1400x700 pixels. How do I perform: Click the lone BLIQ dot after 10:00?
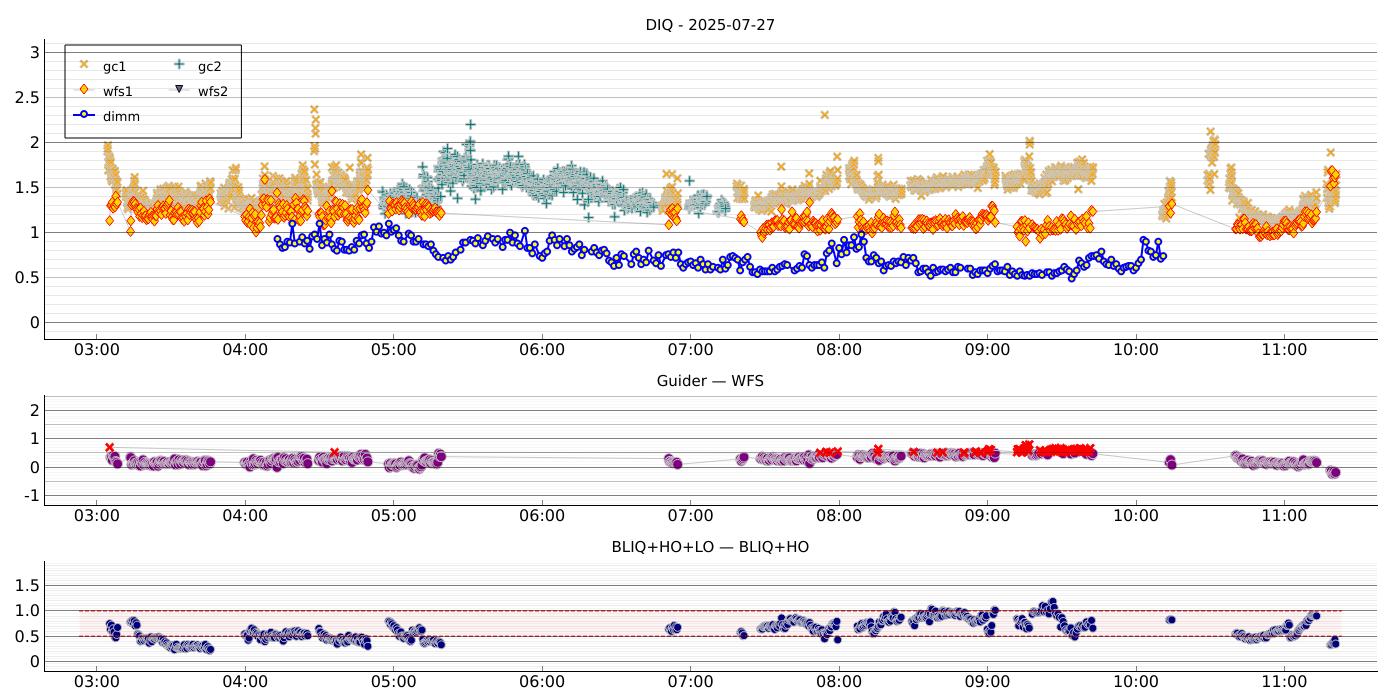click(1170, 620)
